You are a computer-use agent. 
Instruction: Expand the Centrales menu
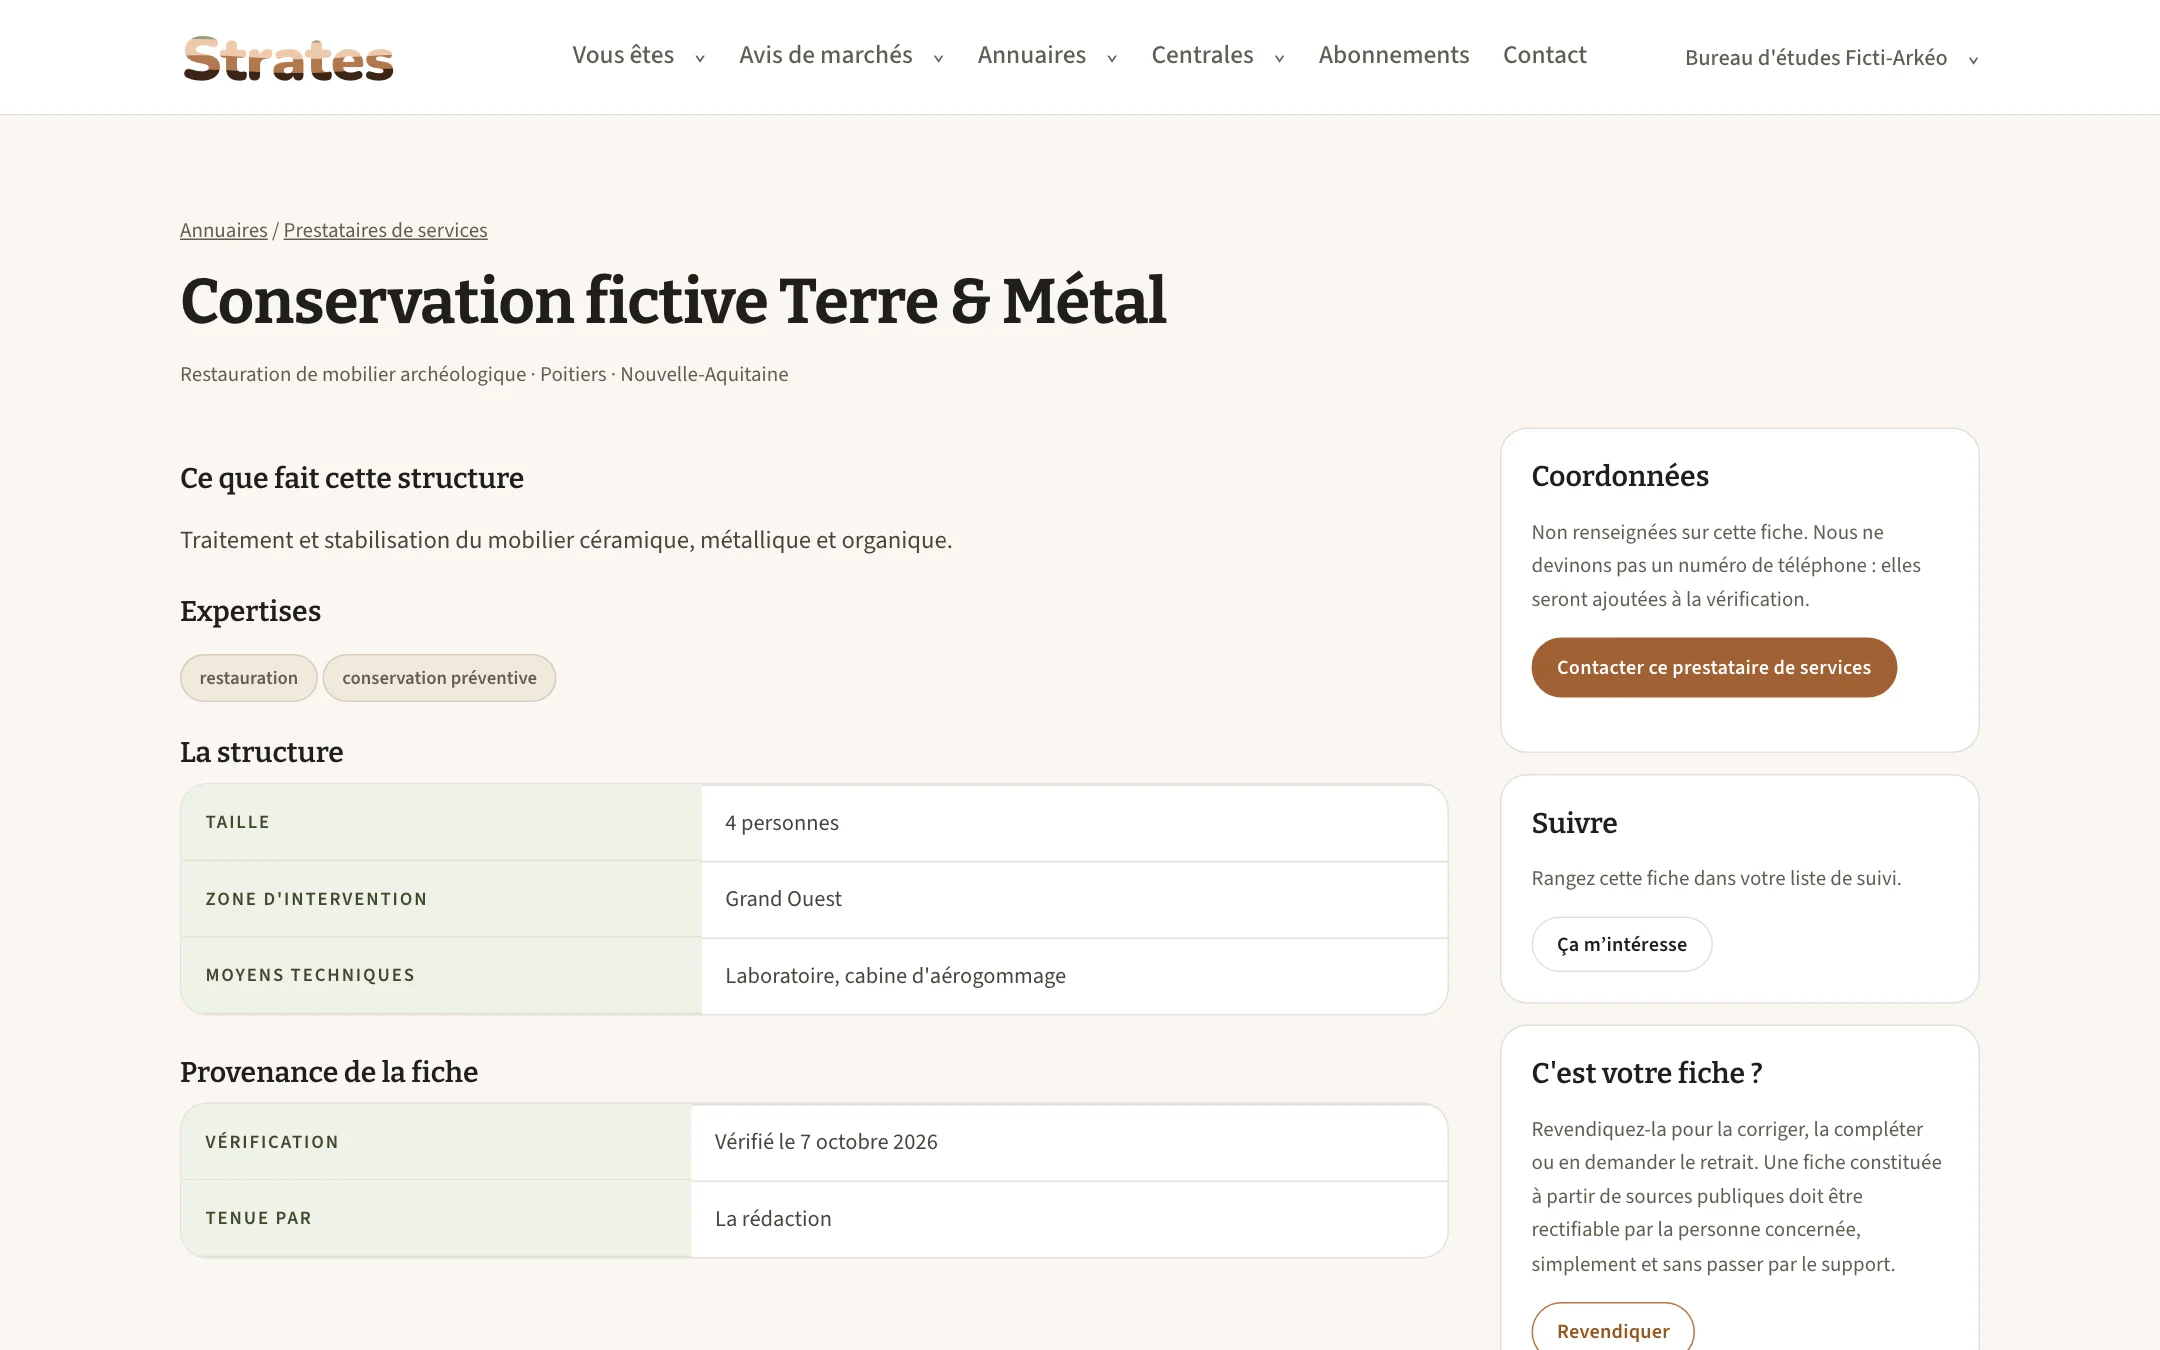(x=1217, y=55)
